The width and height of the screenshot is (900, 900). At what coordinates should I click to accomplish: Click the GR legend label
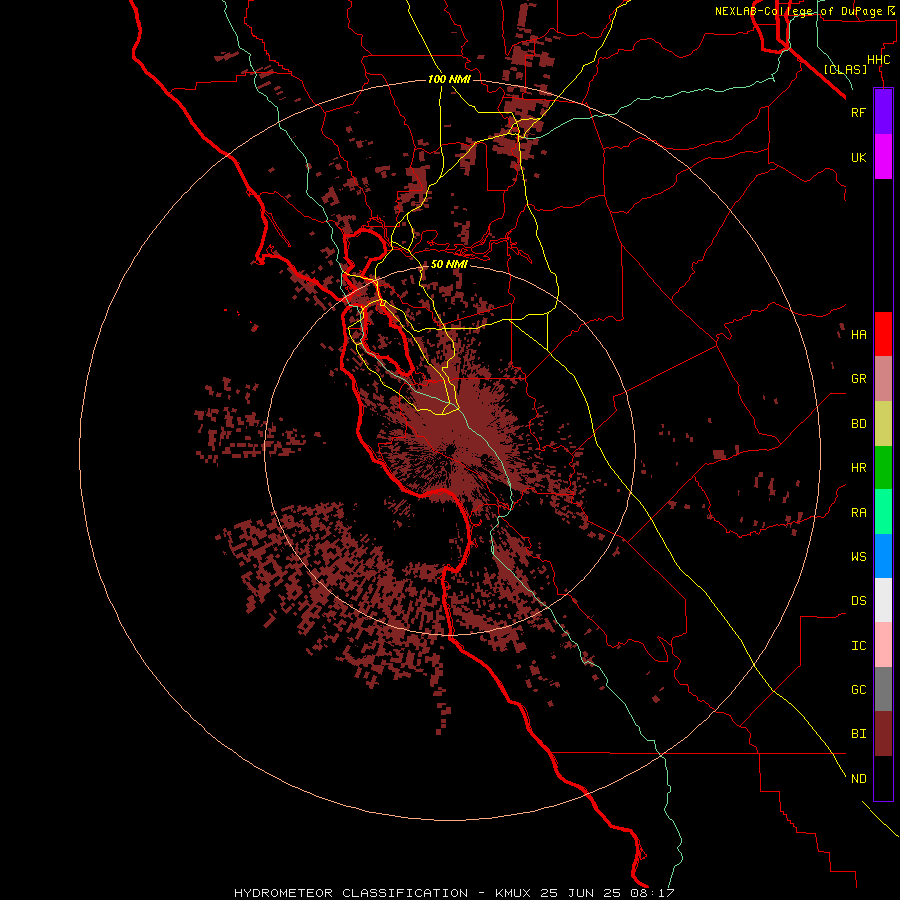click(x=858, y=379)
